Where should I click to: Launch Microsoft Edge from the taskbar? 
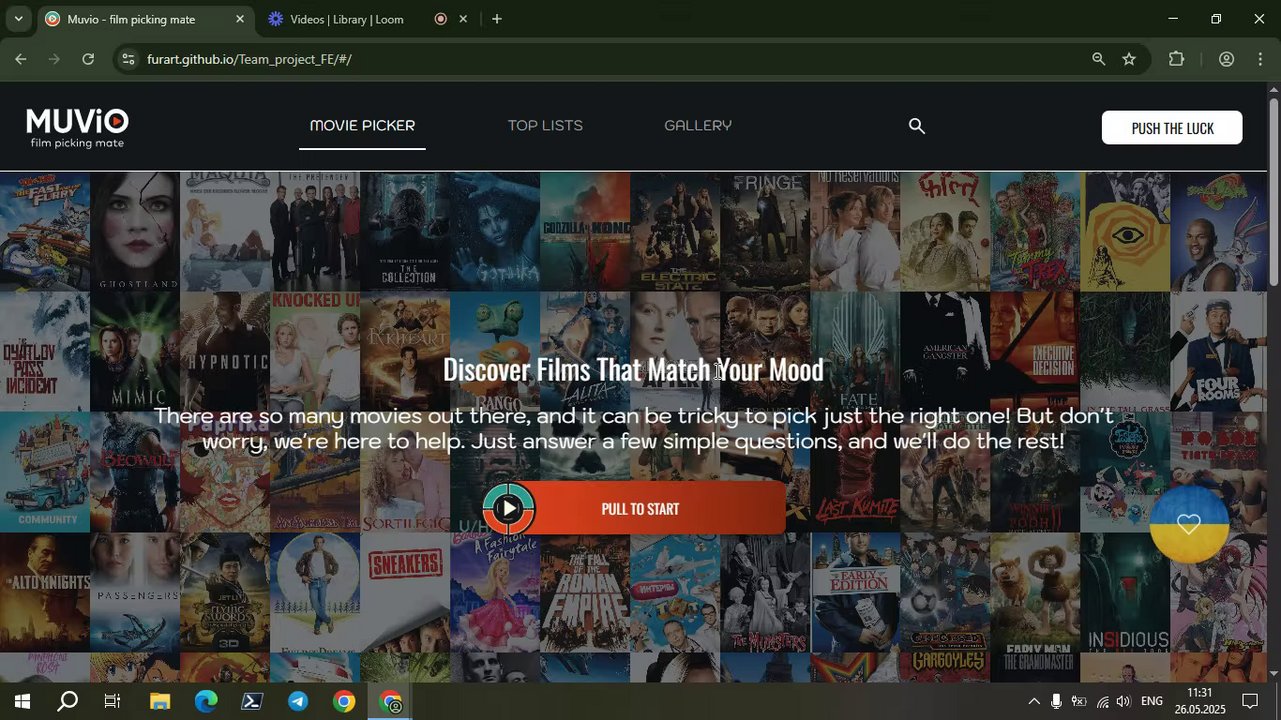(x=205, y=702)
